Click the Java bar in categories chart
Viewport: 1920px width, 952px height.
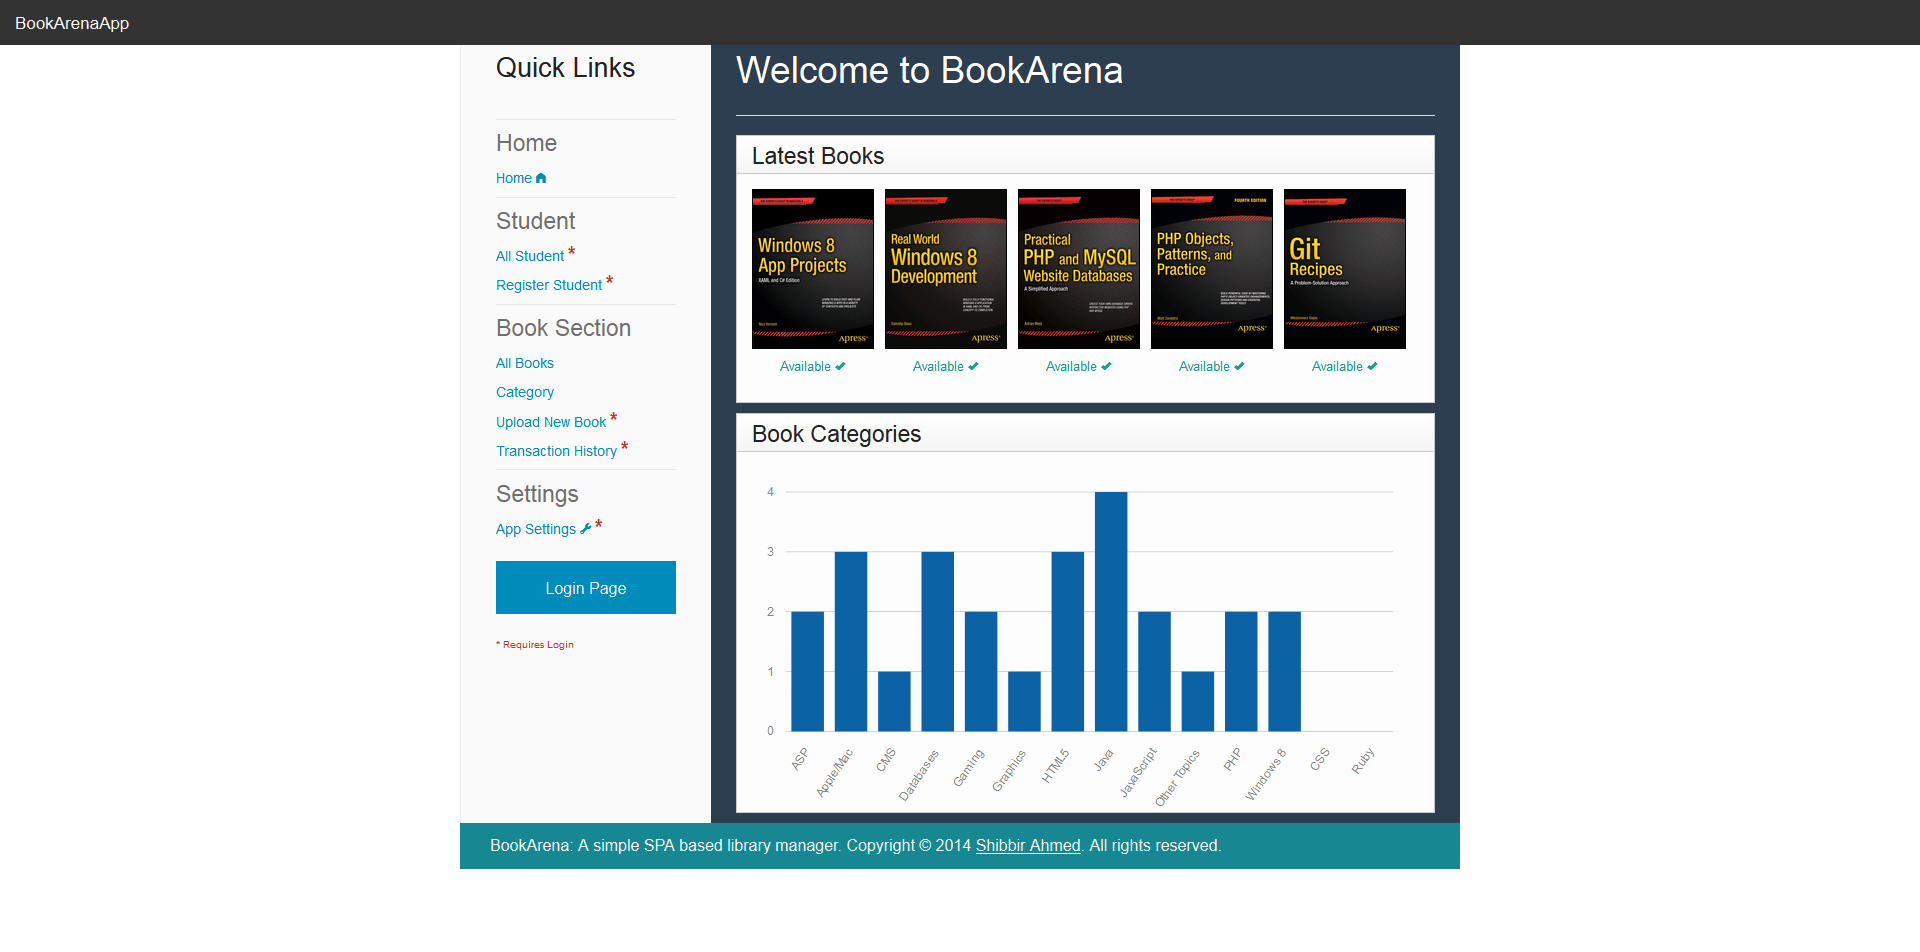coord(1110,612)
